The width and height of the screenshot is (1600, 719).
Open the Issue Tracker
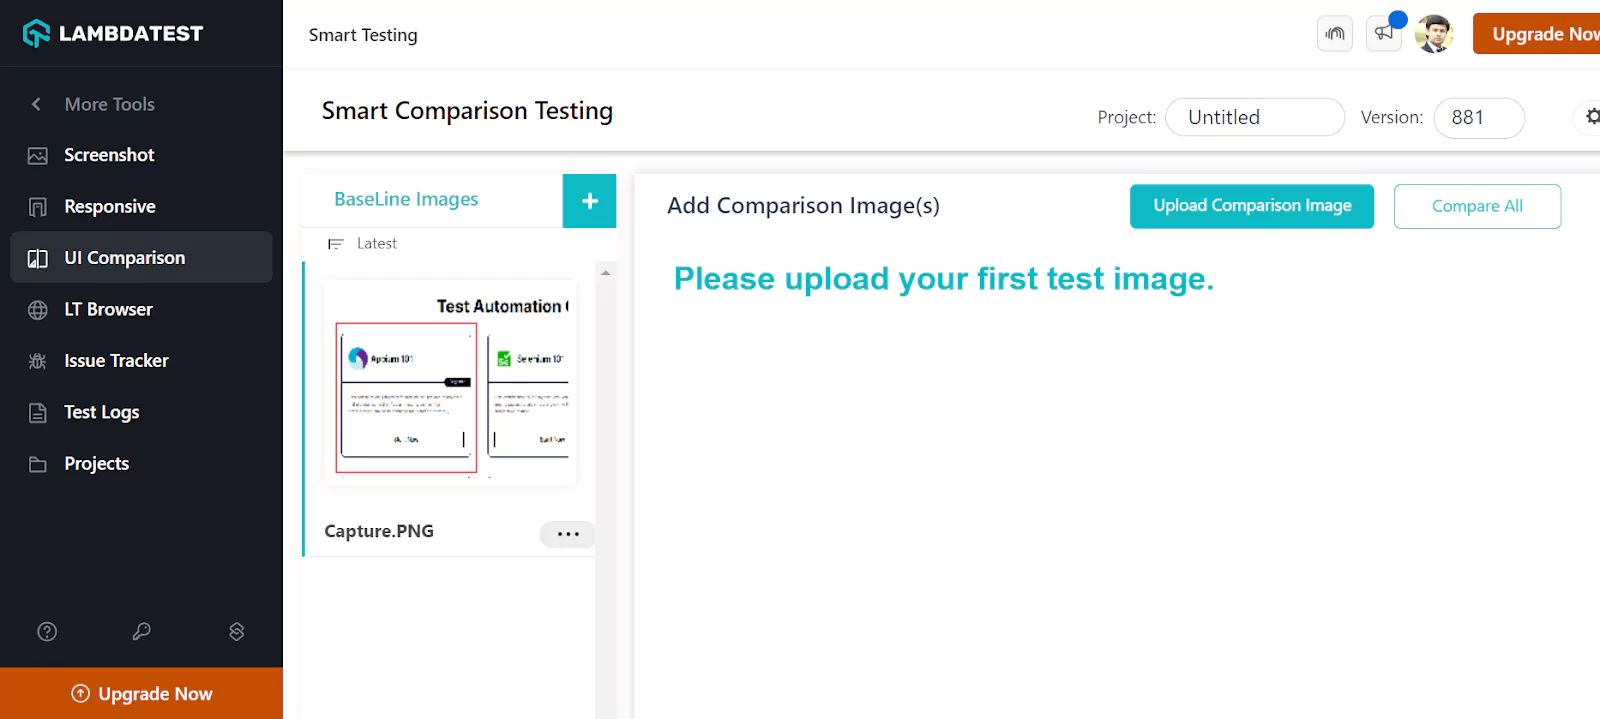point(116,360)
